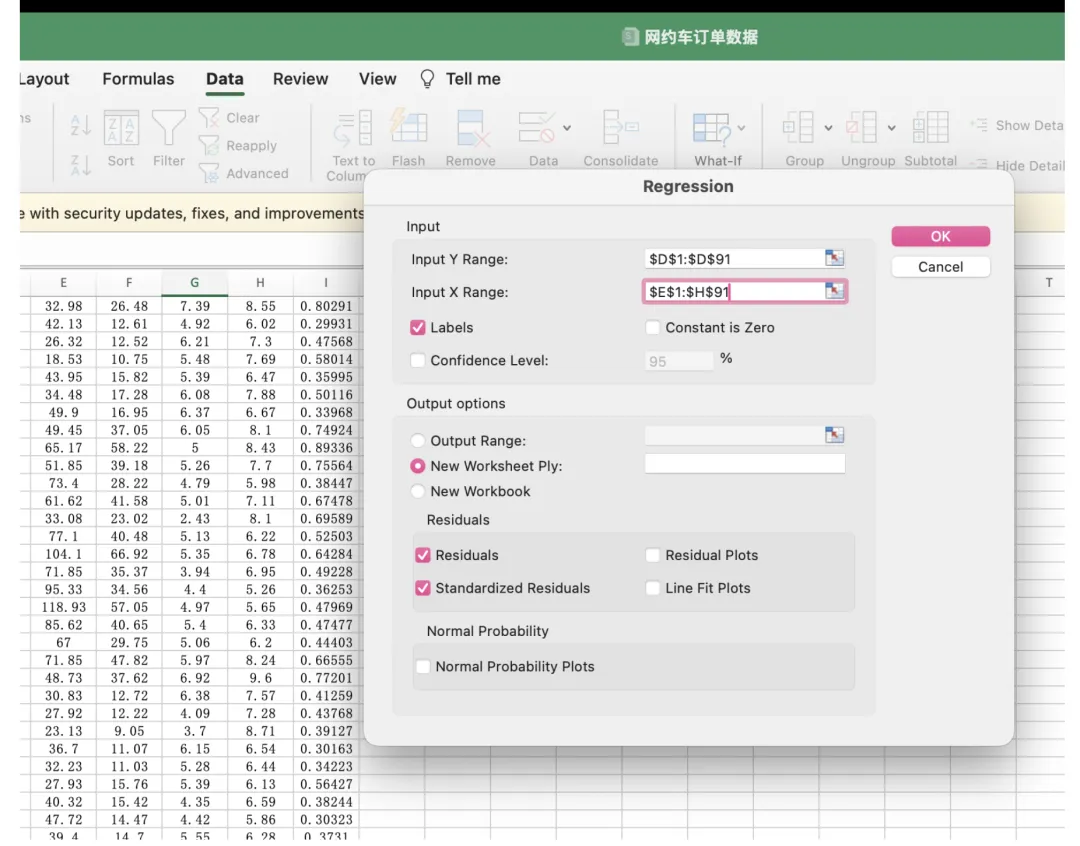Select column T header
1080x846 pixels.
[x=1048, y=282]
